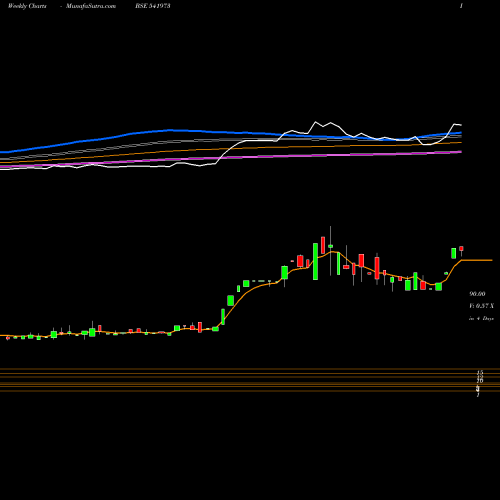Click the "V: 0.57 X" volume text
This screenshot has width=500, height=500.
click(481, 306)
